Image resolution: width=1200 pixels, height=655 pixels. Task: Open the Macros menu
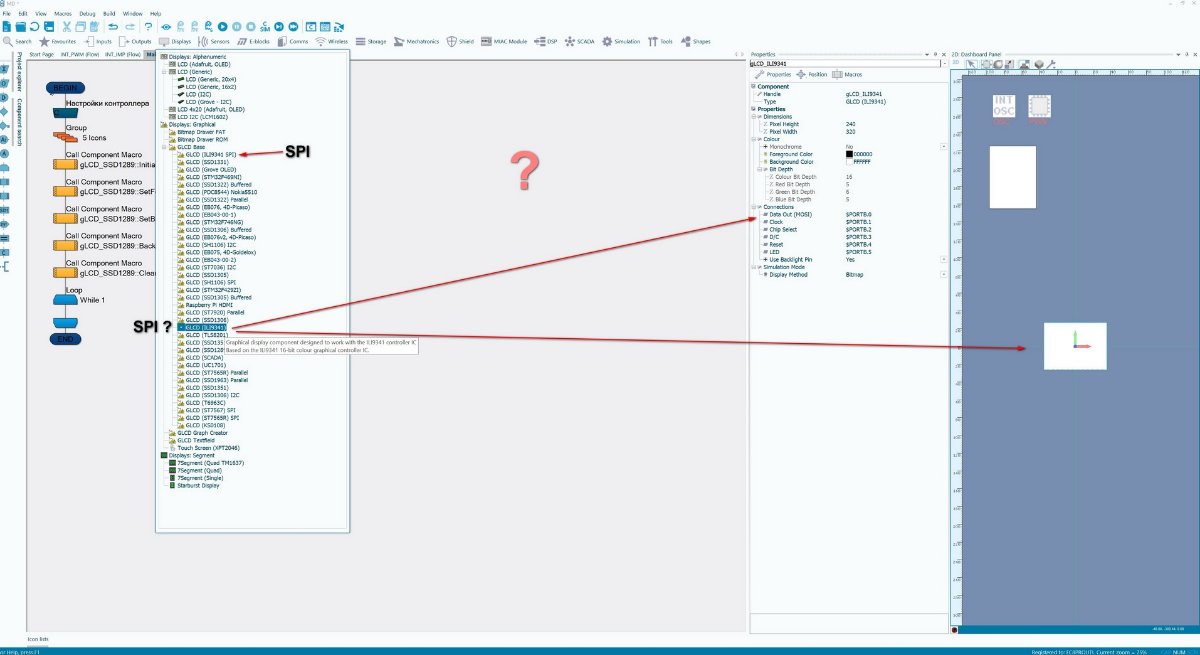click(62, 14)
